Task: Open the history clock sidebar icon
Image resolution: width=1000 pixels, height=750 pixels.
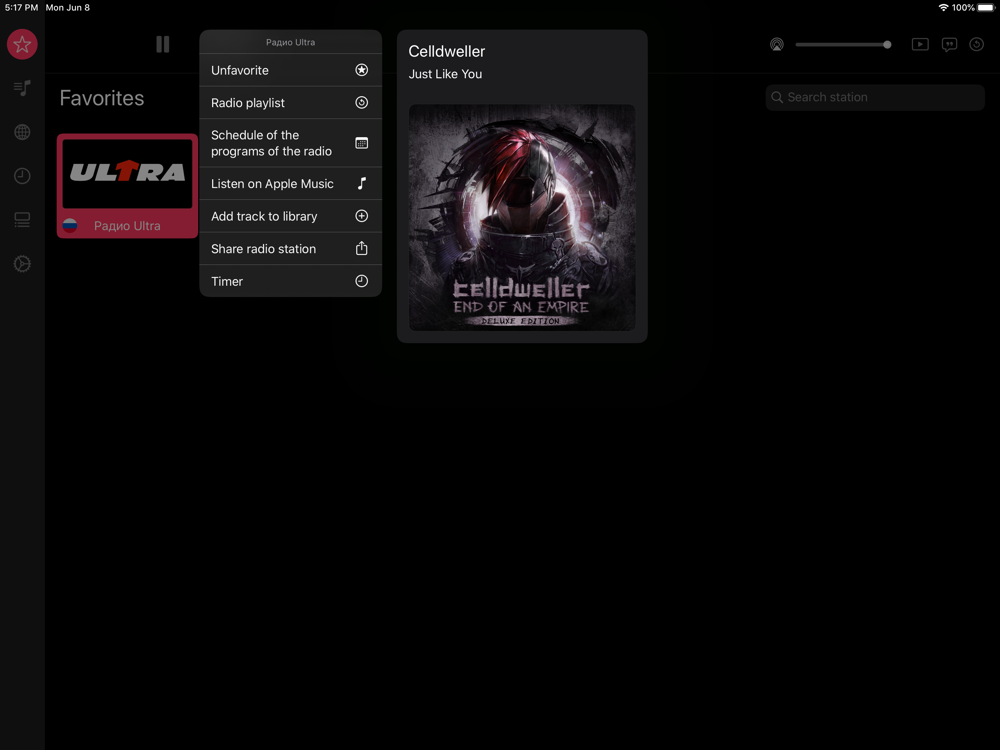Action: click(x=22, y=176)
